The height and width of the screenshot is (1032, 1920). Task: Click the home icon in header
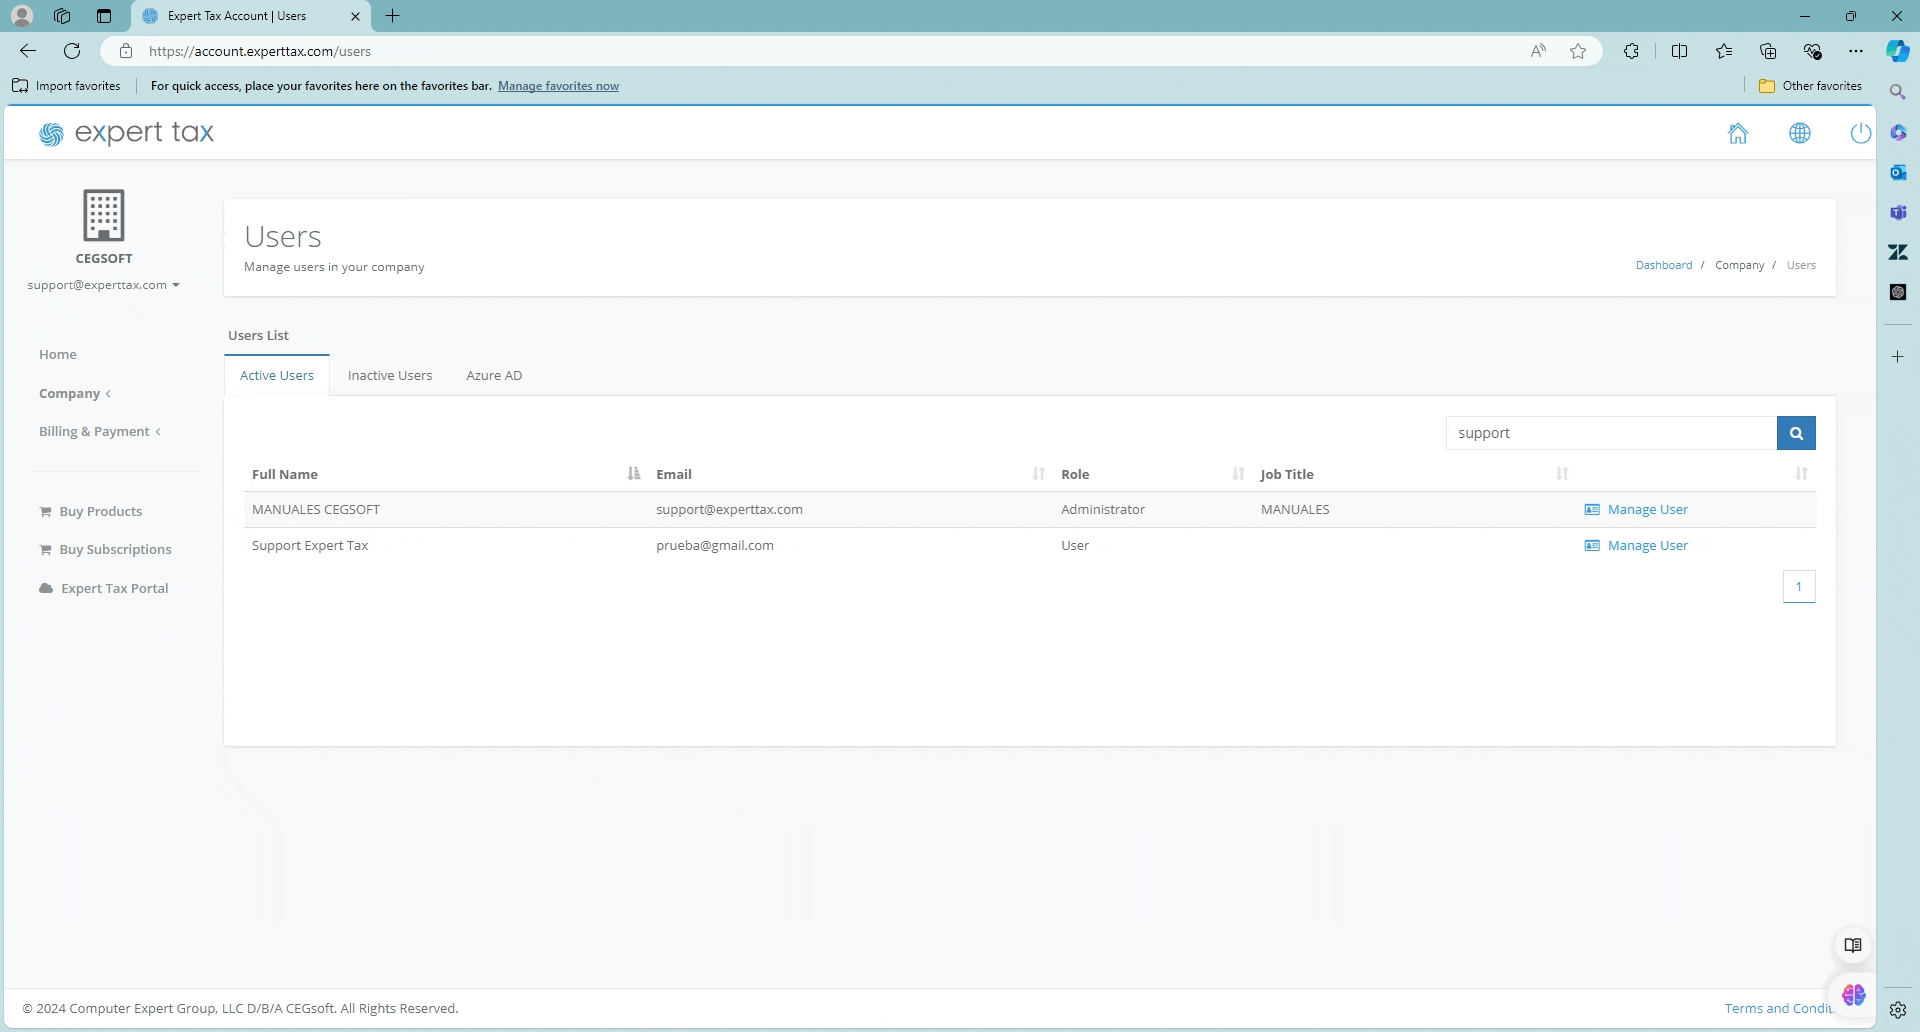1738,133
